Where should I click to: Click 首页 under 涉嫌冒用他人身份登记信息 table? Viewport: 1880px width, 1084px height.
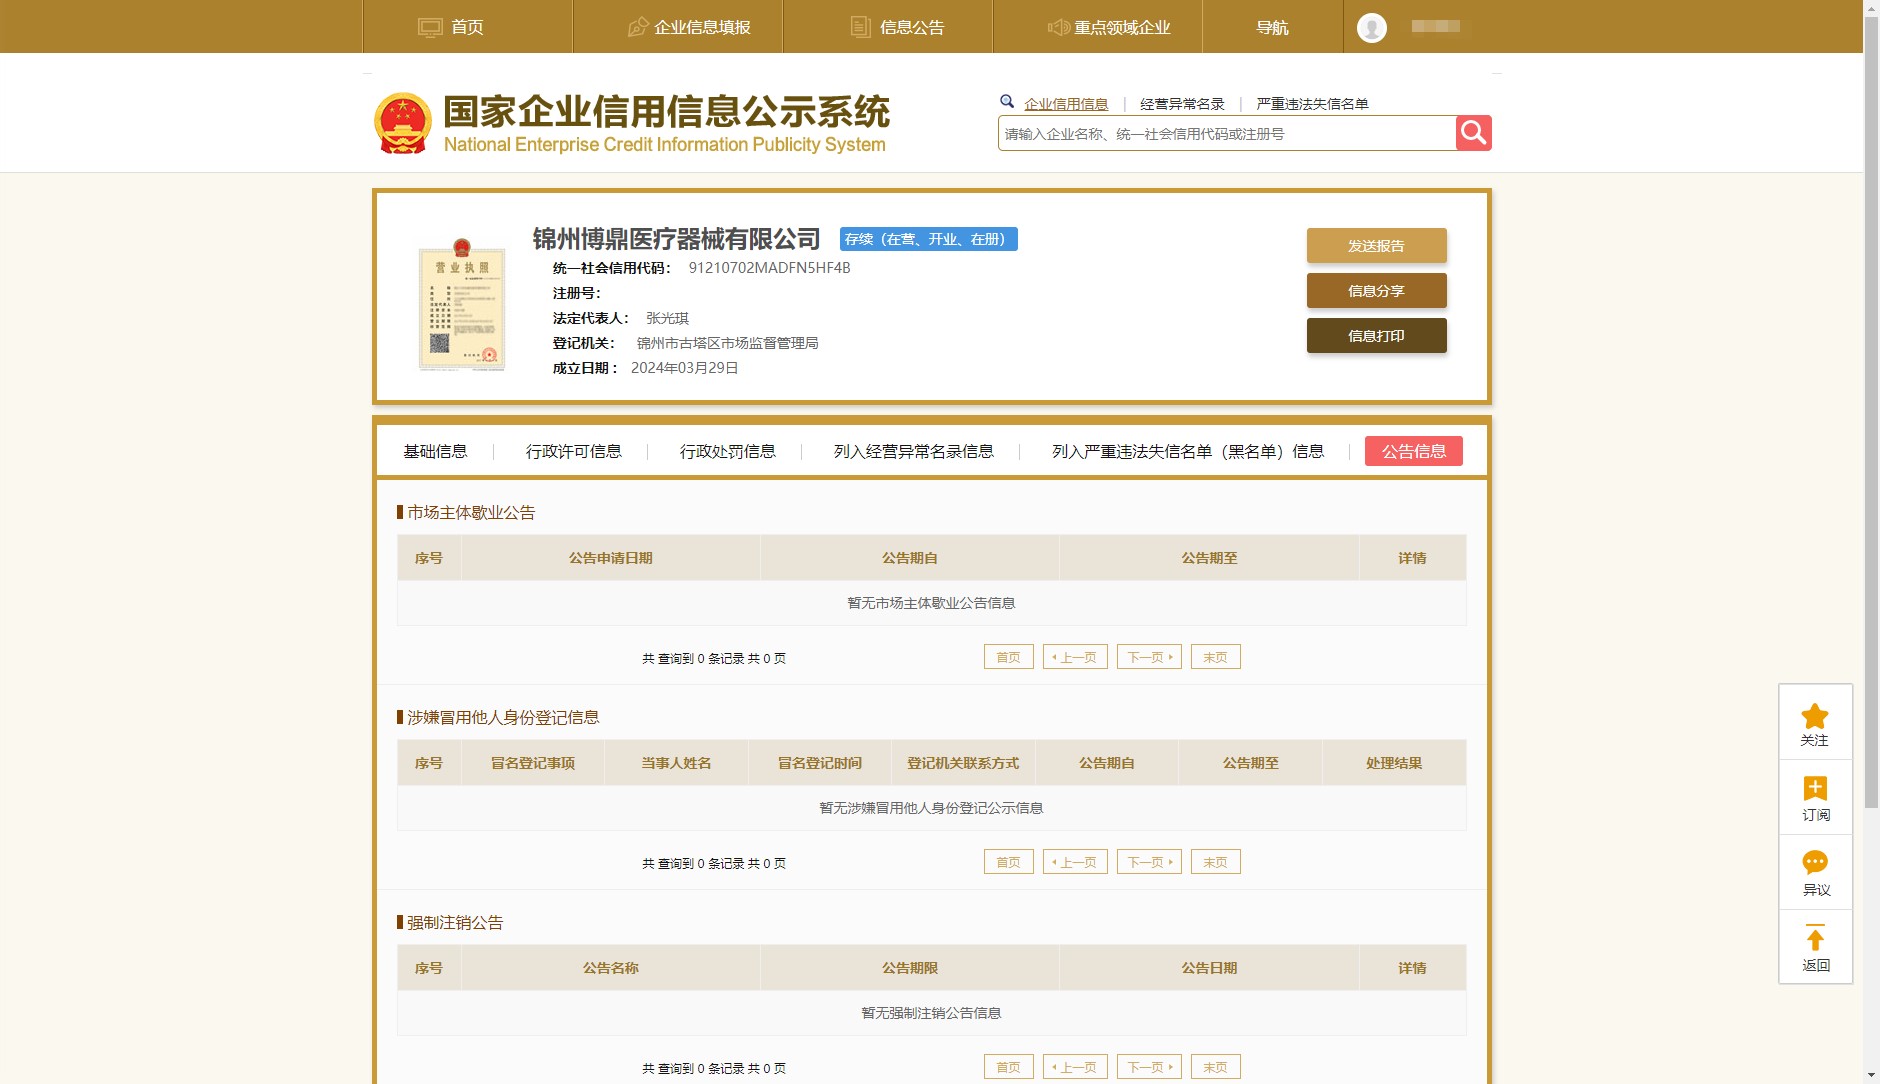pos(1009,862)
